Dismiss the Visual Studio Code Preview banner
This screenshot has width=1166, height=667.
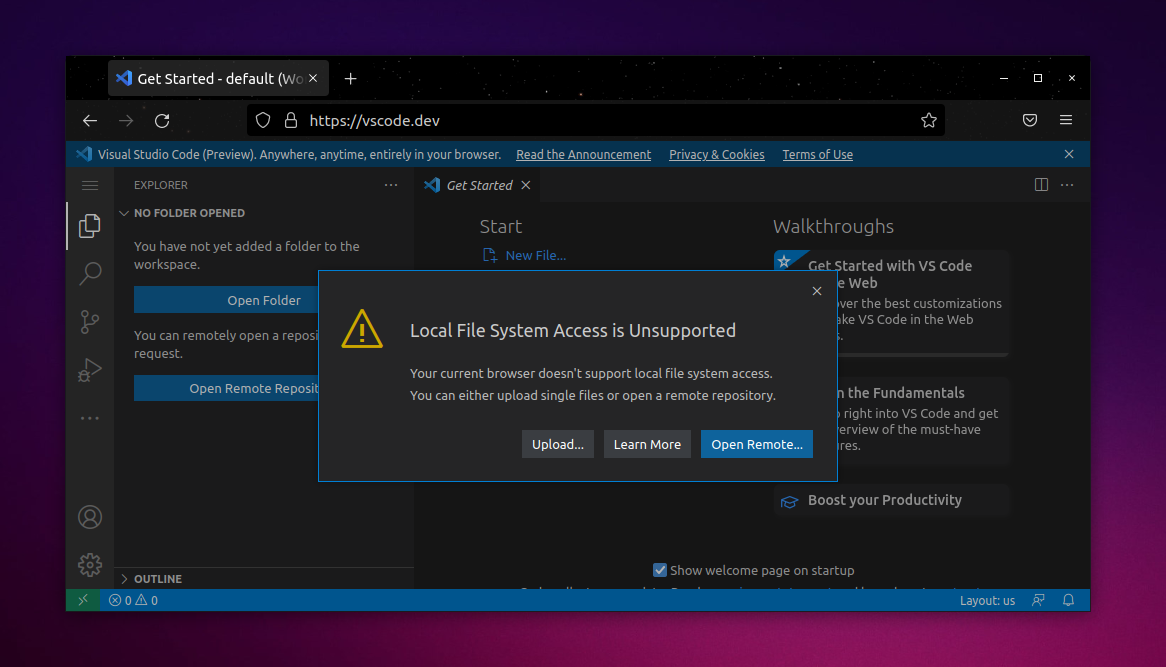pyautogui.click(x=1069, y=155)
